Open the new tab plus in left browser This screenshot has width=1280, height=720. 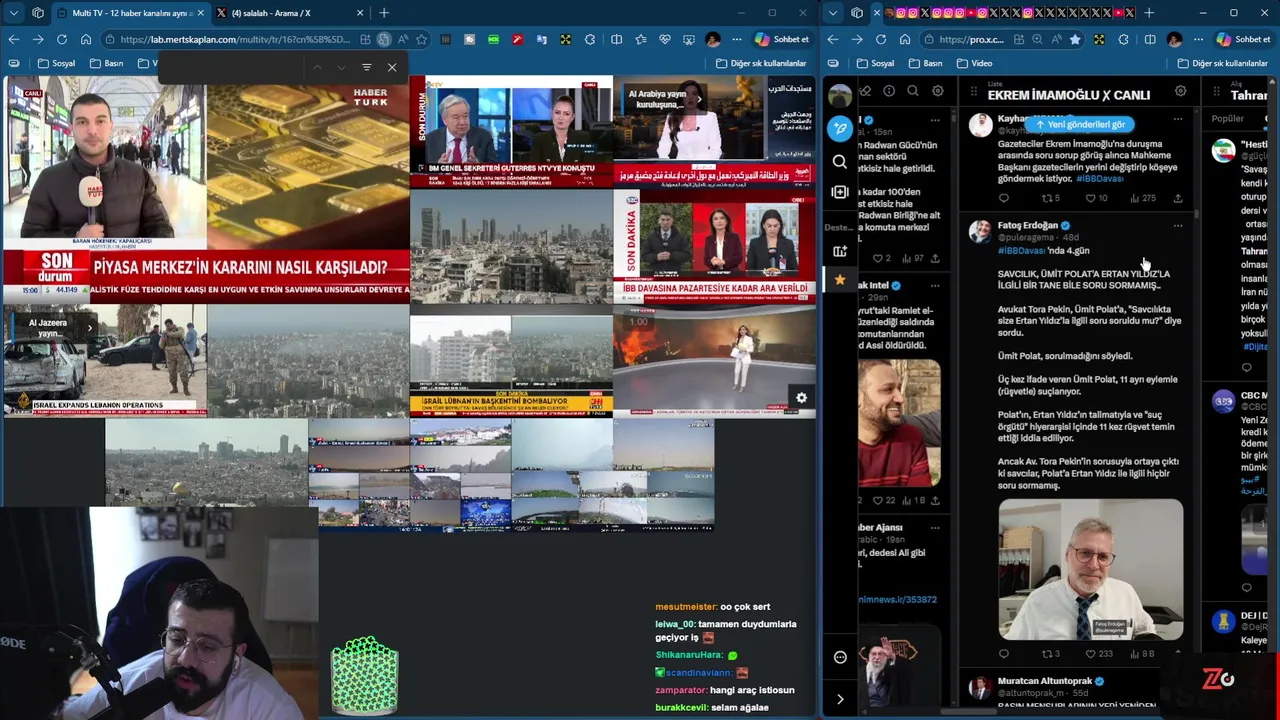tap(384, 13)
